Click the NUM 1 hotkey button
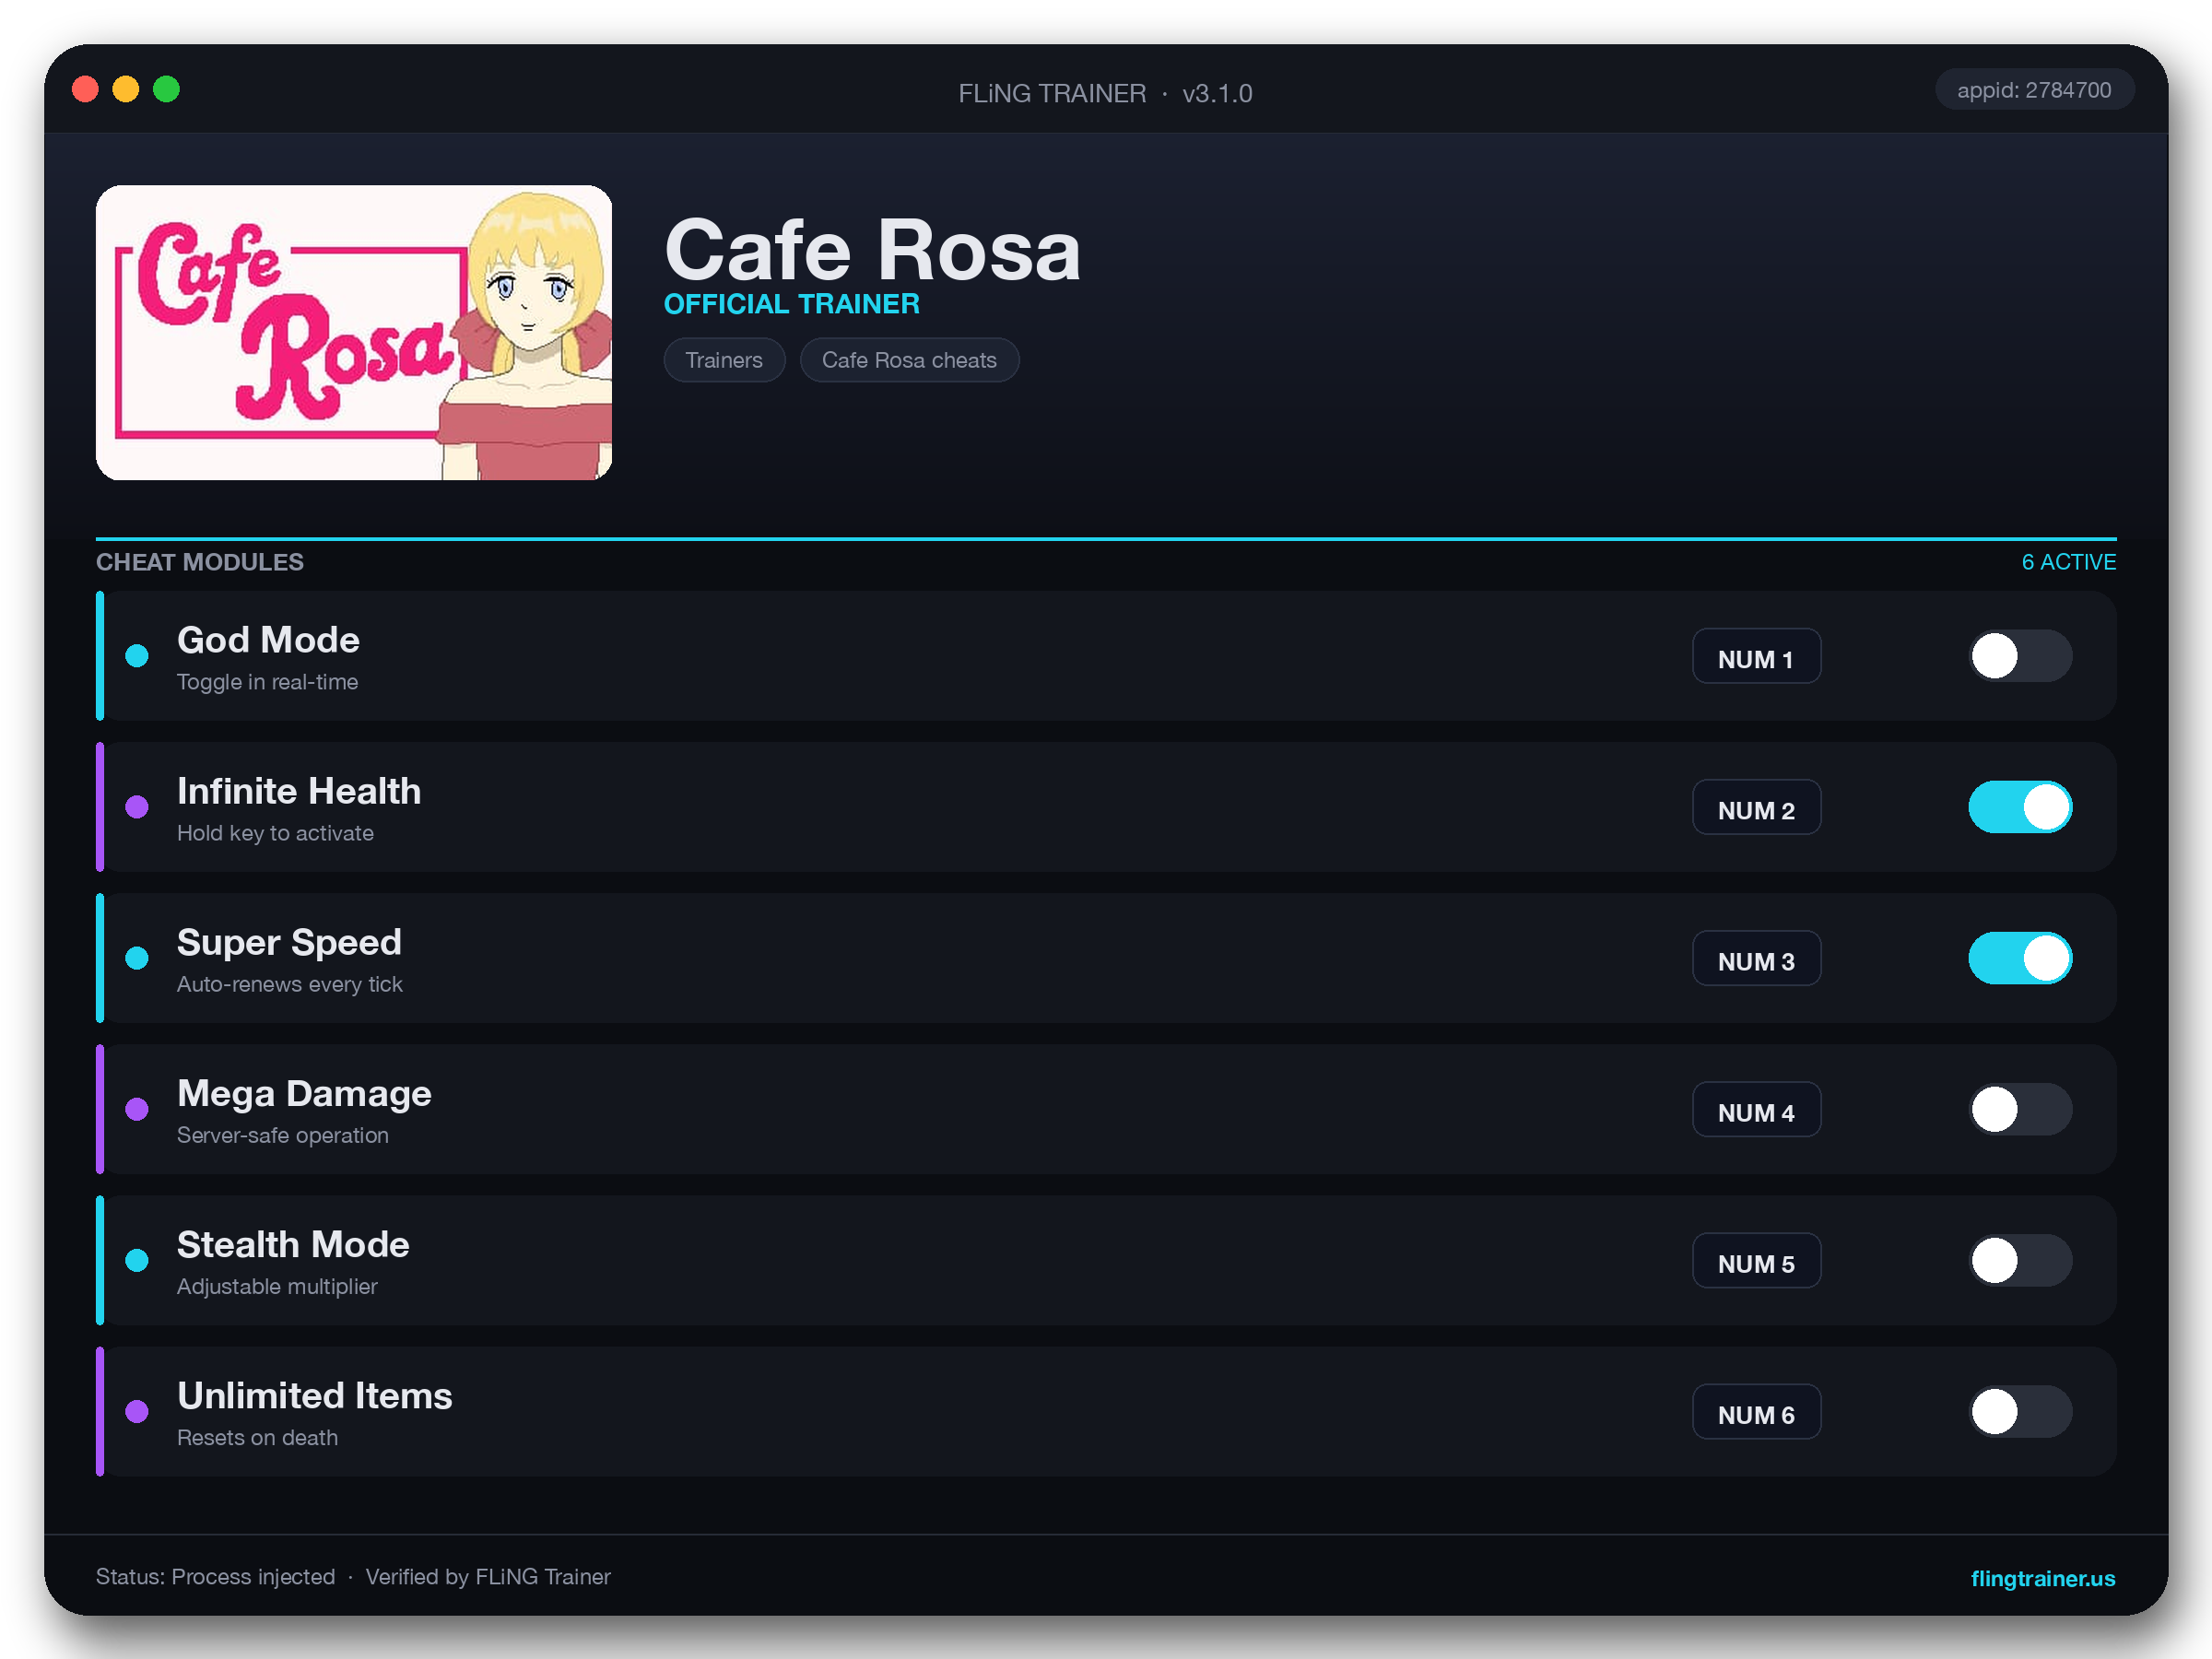The width and height of the screenshot is (2212, 1659). tap(1756, 656)
